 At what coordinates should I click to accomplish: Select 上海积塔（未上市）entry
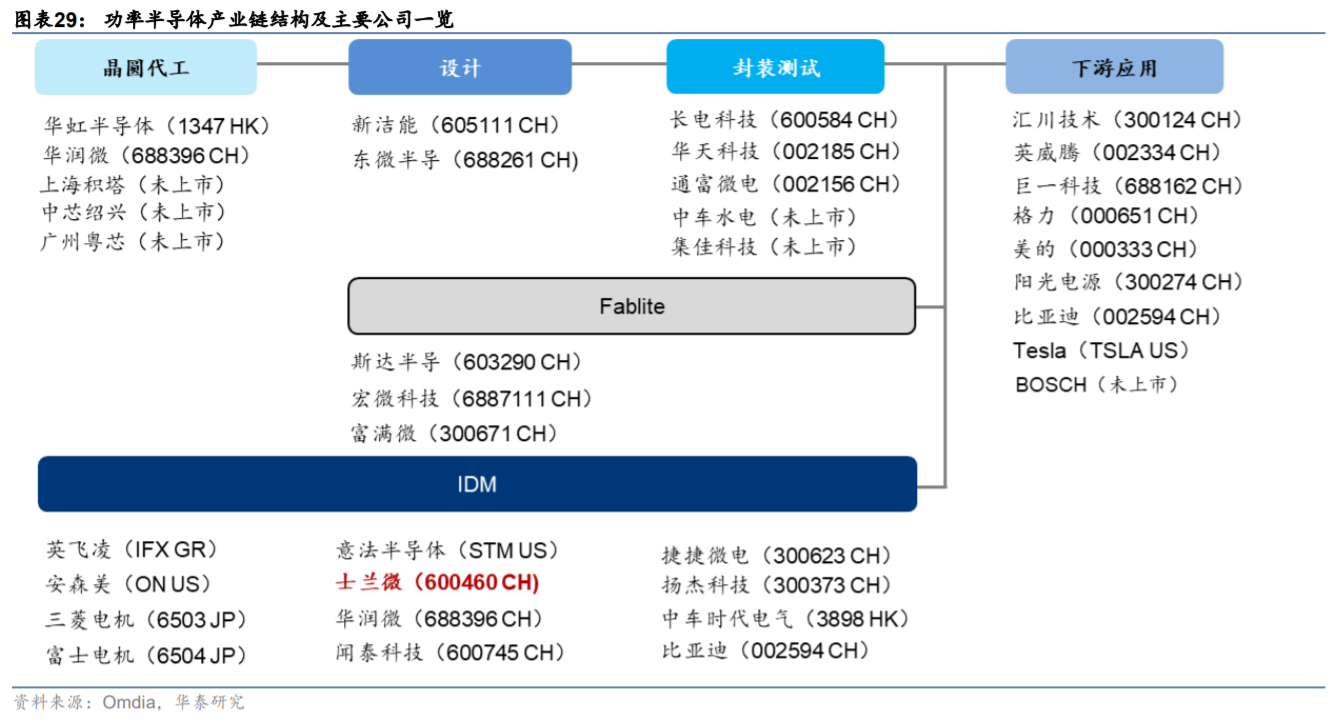tap(133, 185)
